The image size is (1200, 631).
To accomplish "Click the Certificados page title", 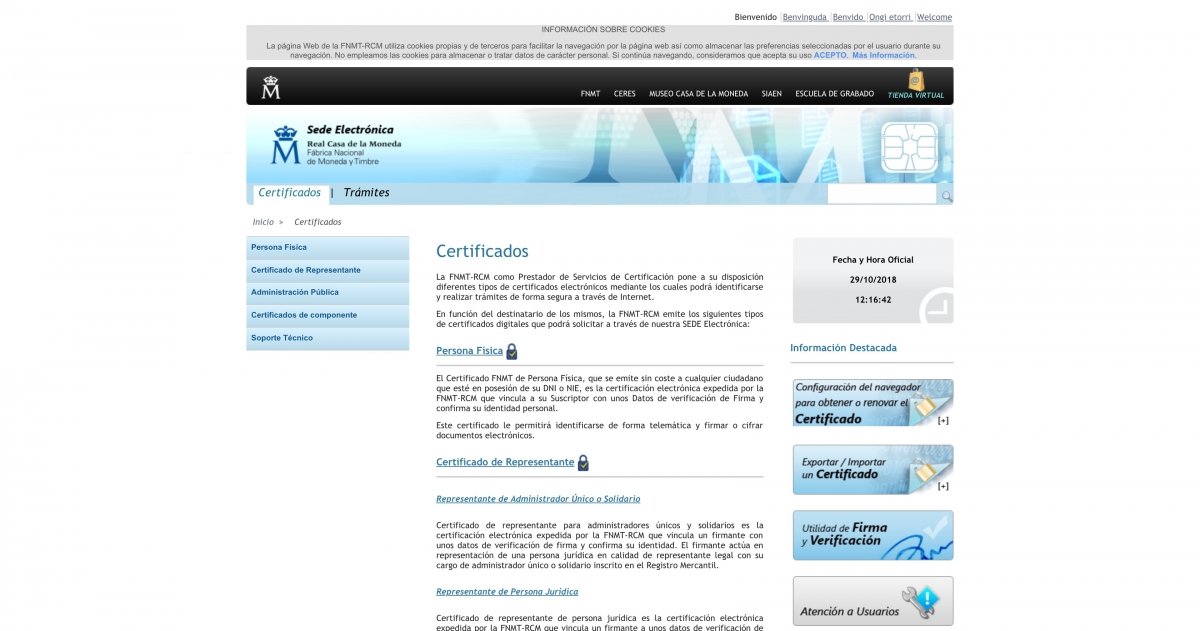I will (x=482, y=251).
